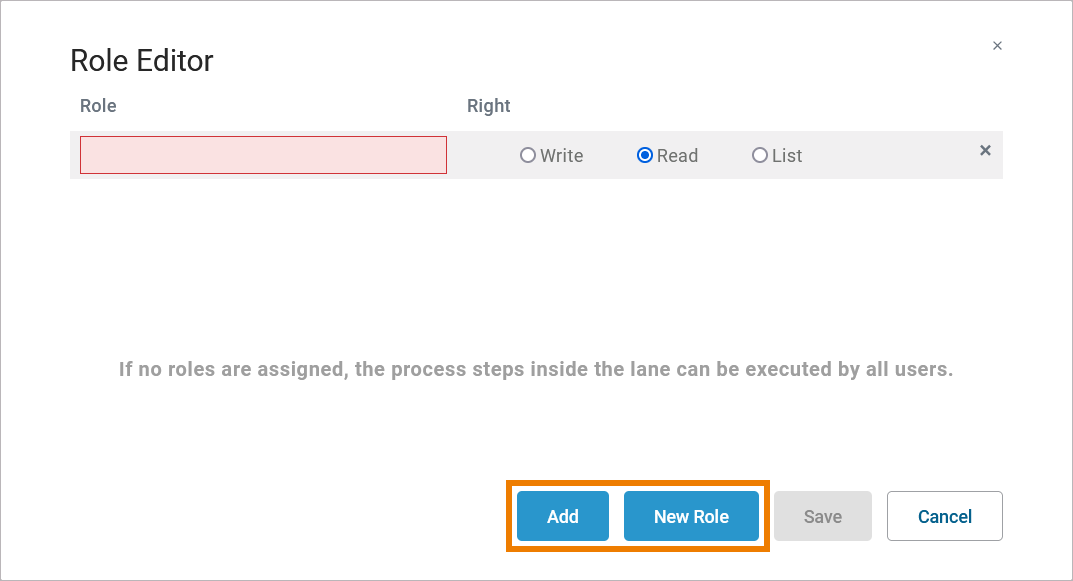
Task: Click the New Role button
Action: [691, 516]
